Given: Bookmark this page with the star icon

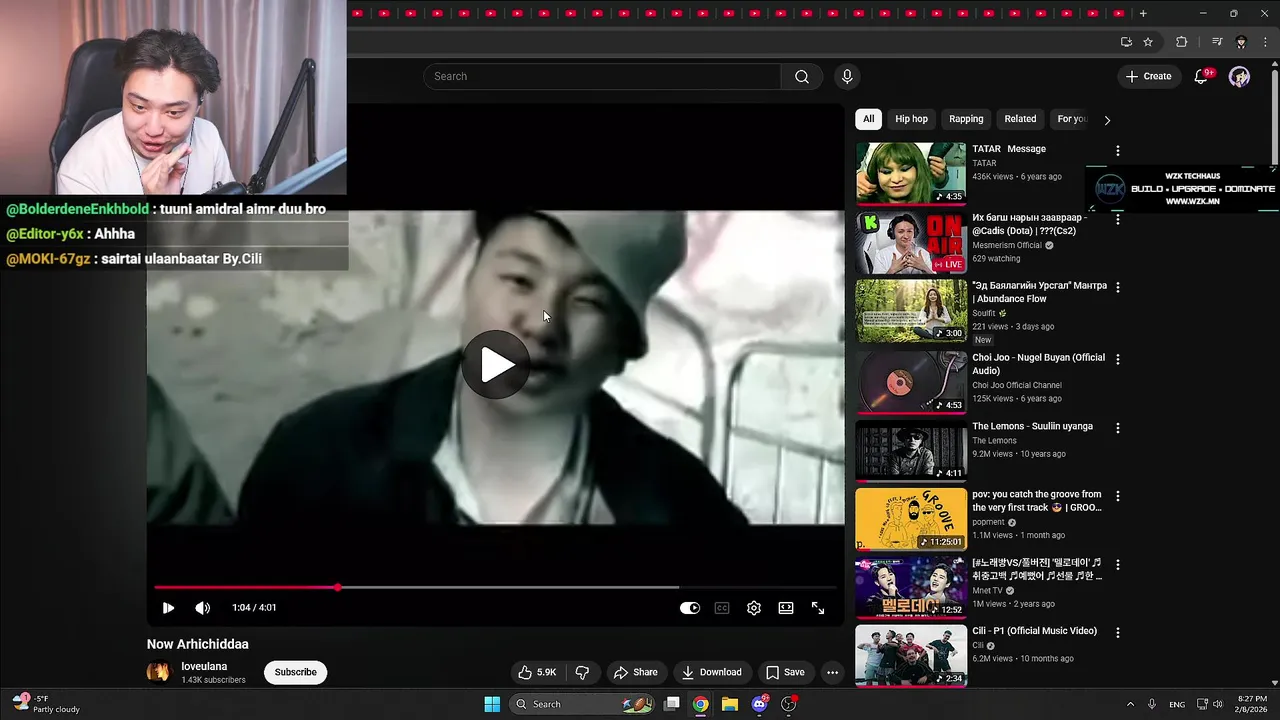Looking at the screenshot, I should 1148,42.
